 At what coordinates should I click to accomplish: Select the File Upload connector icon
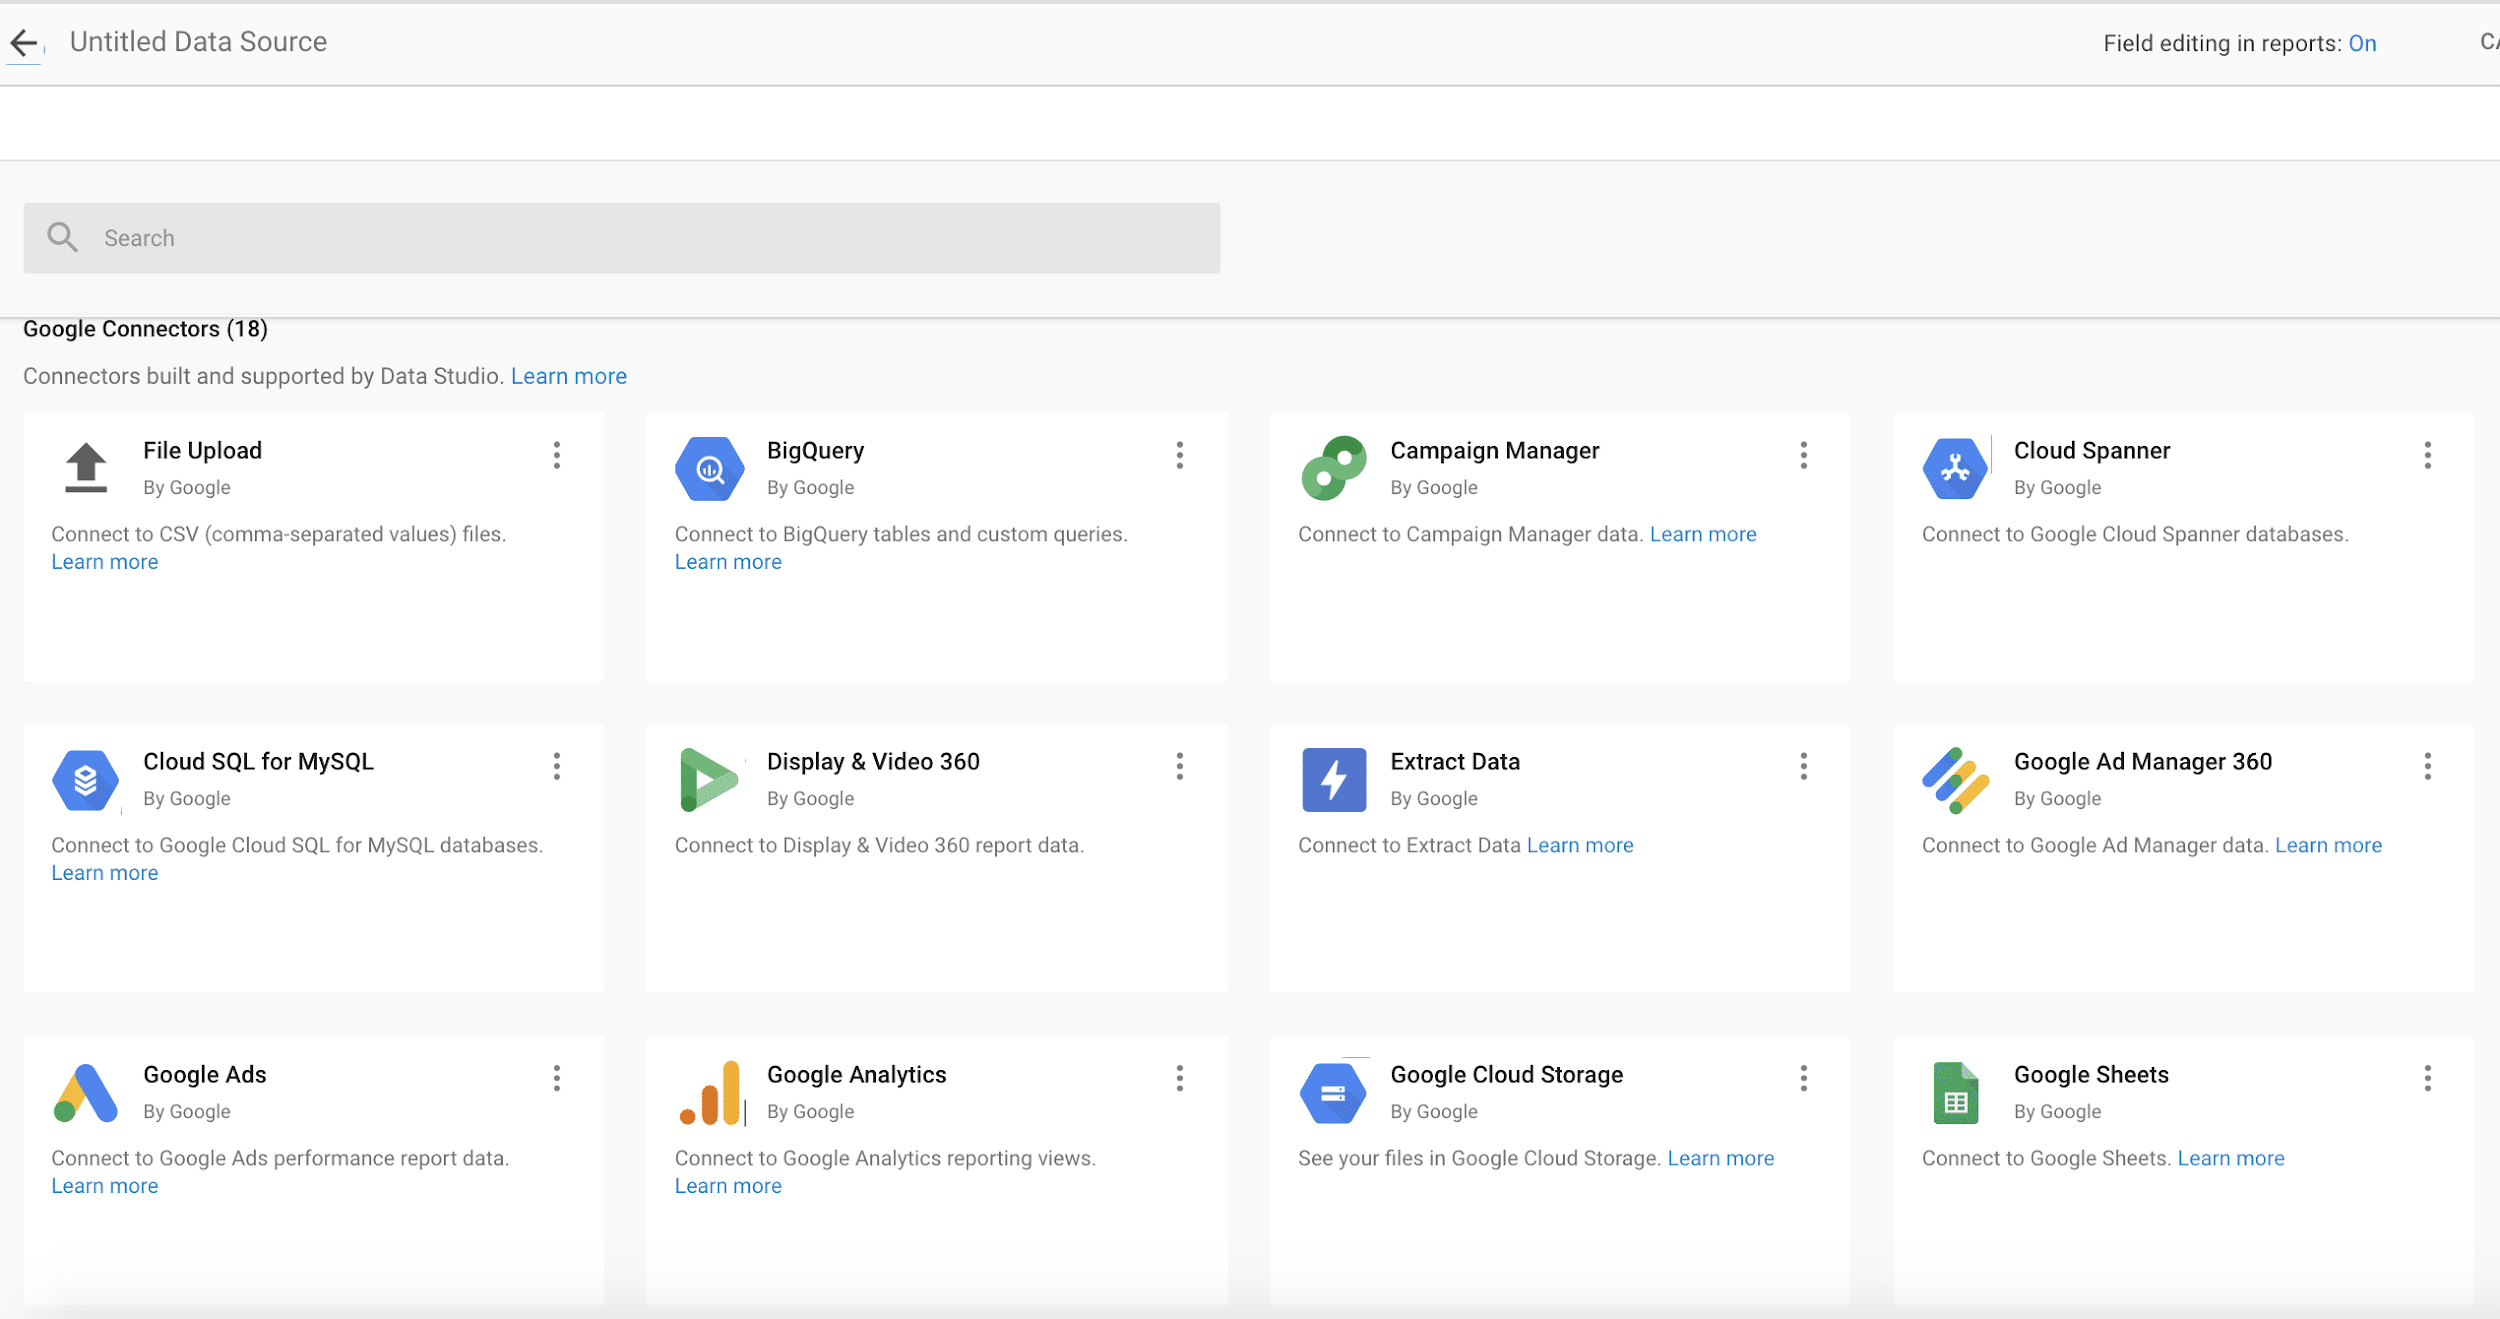[86, 467]
